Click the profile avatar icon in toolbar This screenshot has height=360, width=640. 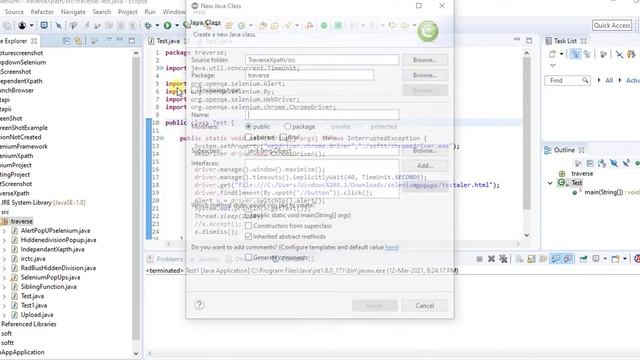[x=22, y=26]
